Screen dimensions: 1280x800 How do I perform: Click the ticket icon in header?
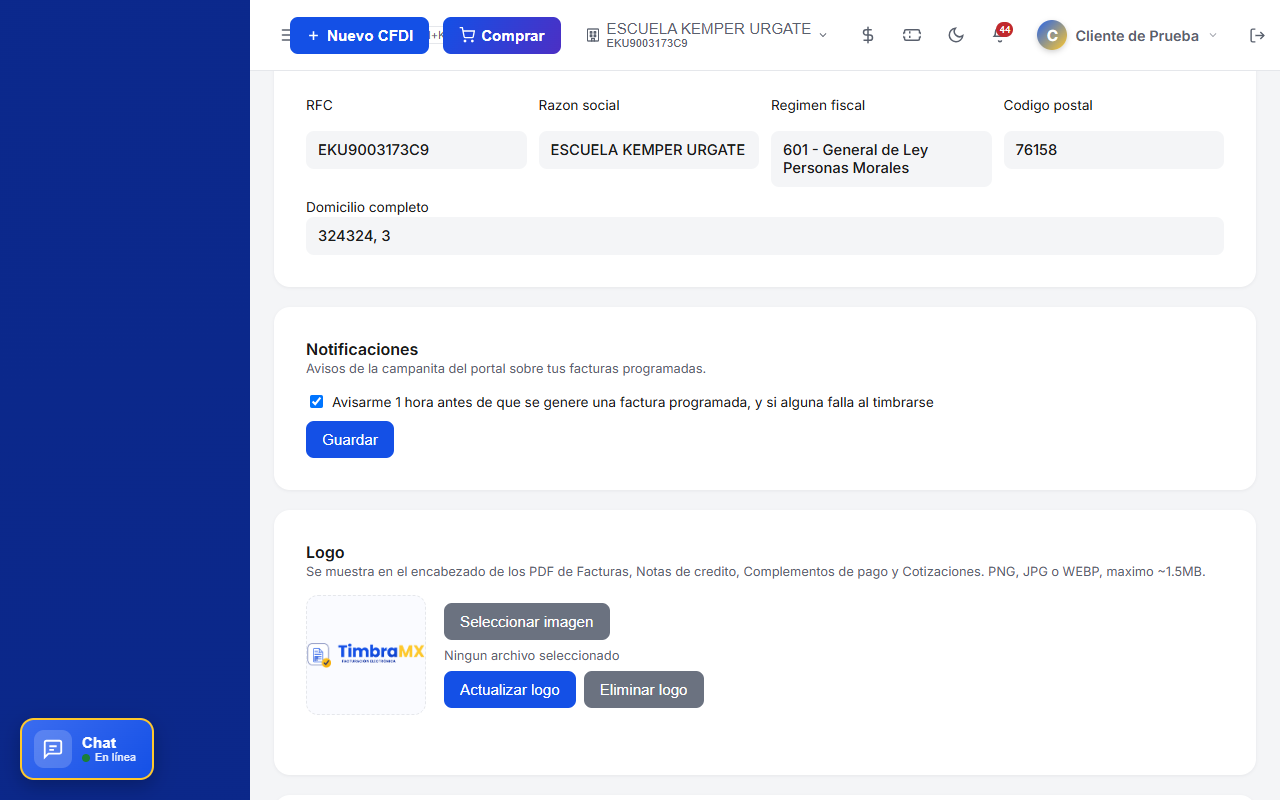(x=912, y=35)
